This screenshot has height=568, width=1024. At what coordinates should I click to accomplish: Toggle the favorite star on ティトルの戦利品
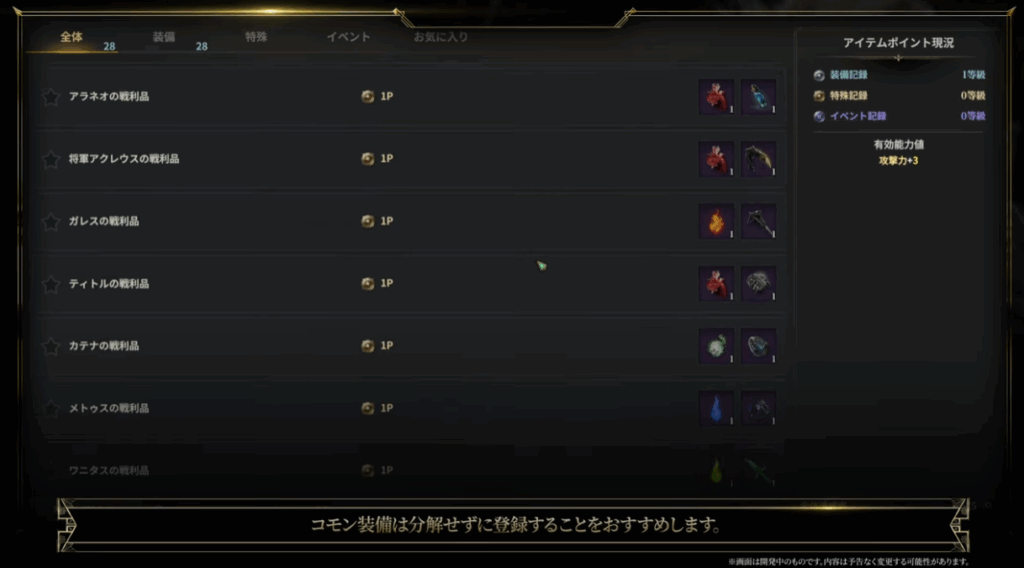pos(51,284)
